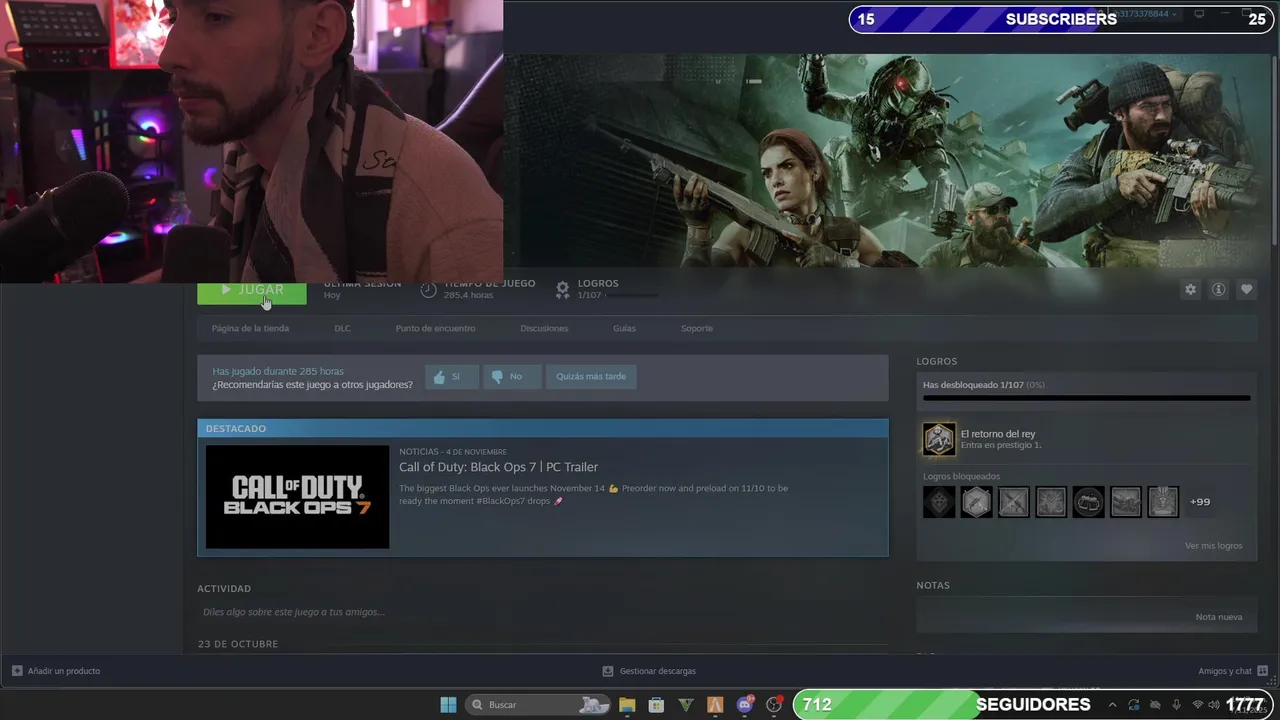Viewport: 1280px width, 720px height.
Task: Recommend game with thumbs-up Sí button
Action: pyautogui.click(x=451, y=376)
